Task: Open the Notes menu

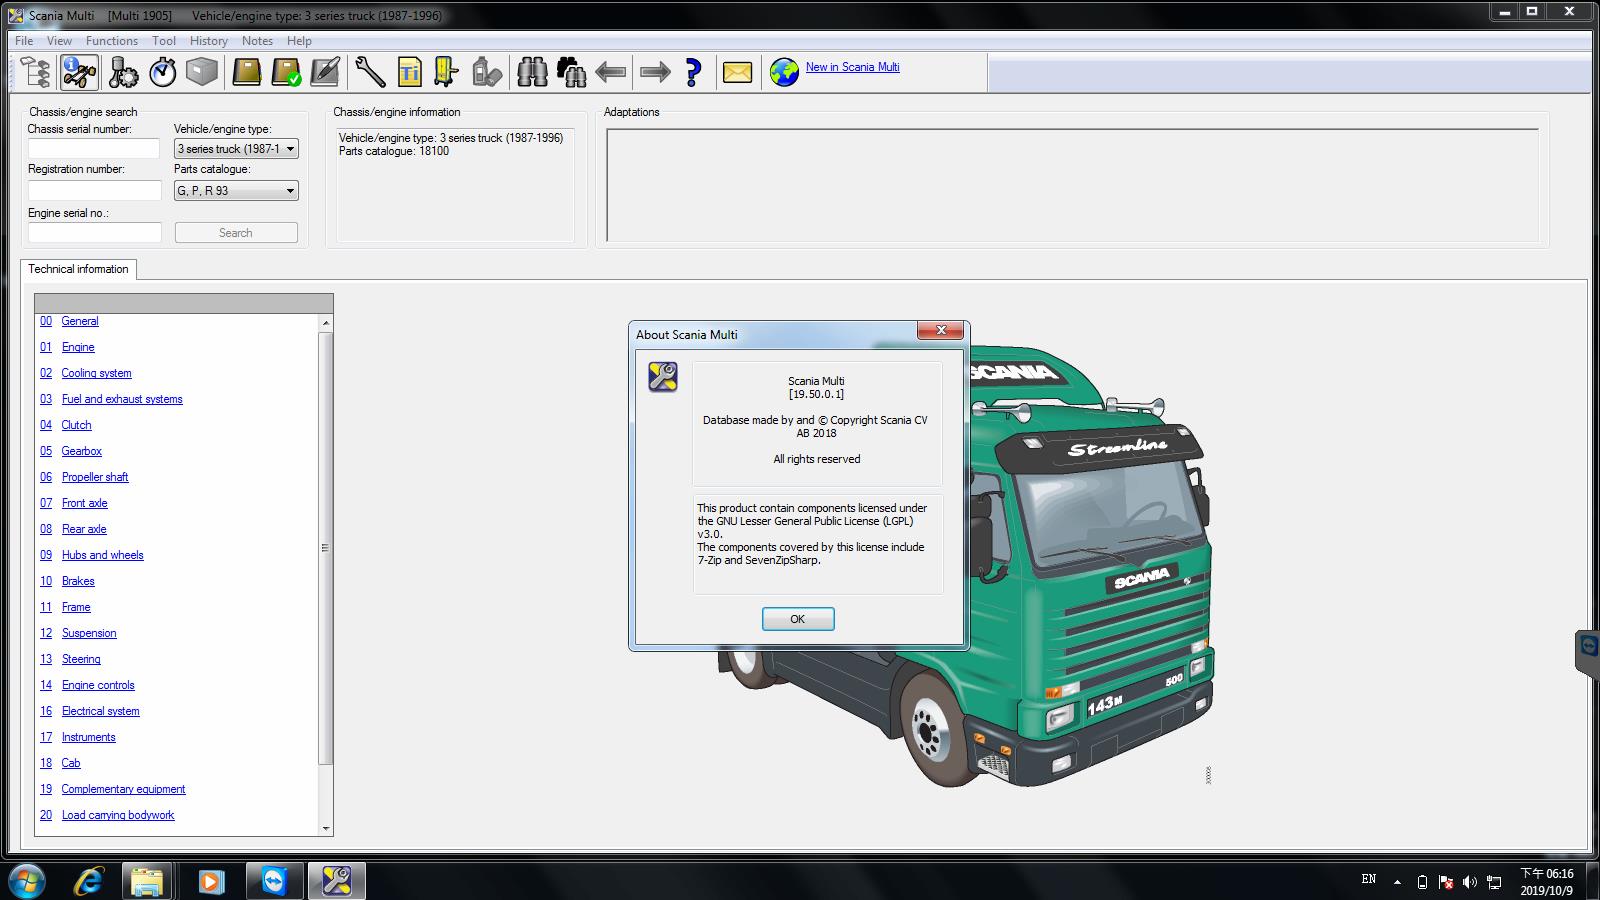Action: click(257, 41)
